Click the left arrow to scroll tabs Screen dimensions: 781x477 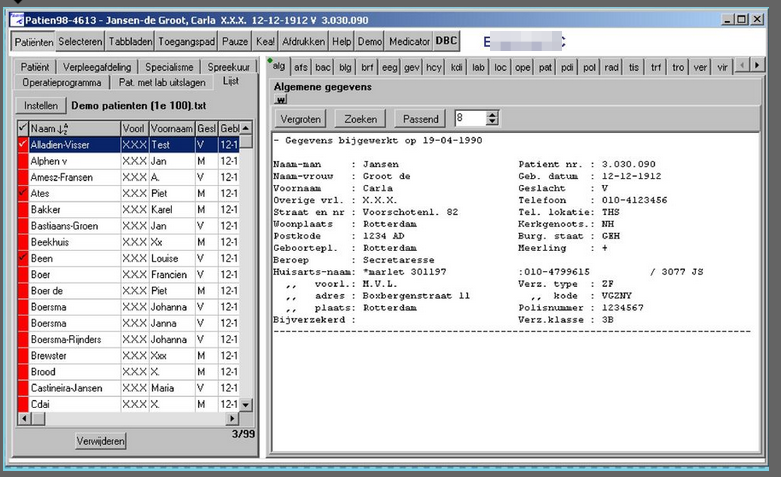(x=755, y=66)
